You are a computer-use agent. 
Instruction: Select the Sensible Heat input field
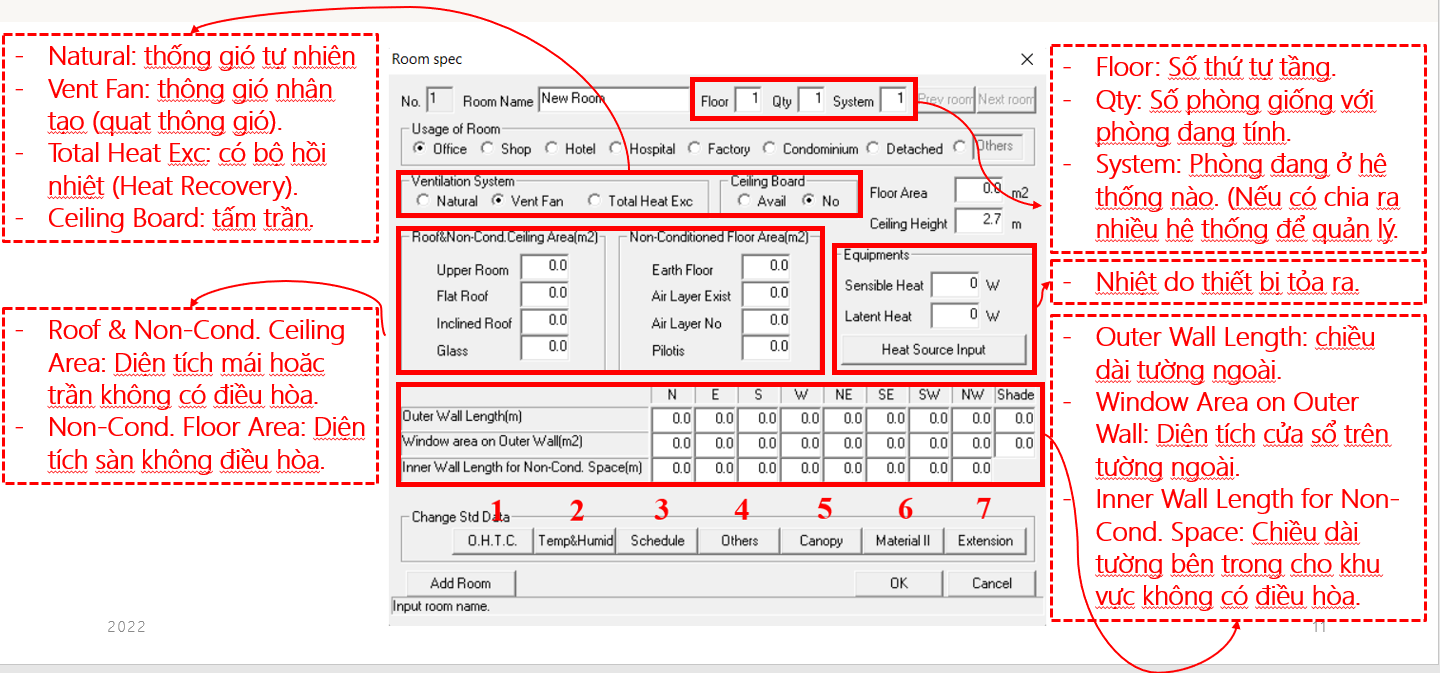pyautogui.click(x=956, y=284)
